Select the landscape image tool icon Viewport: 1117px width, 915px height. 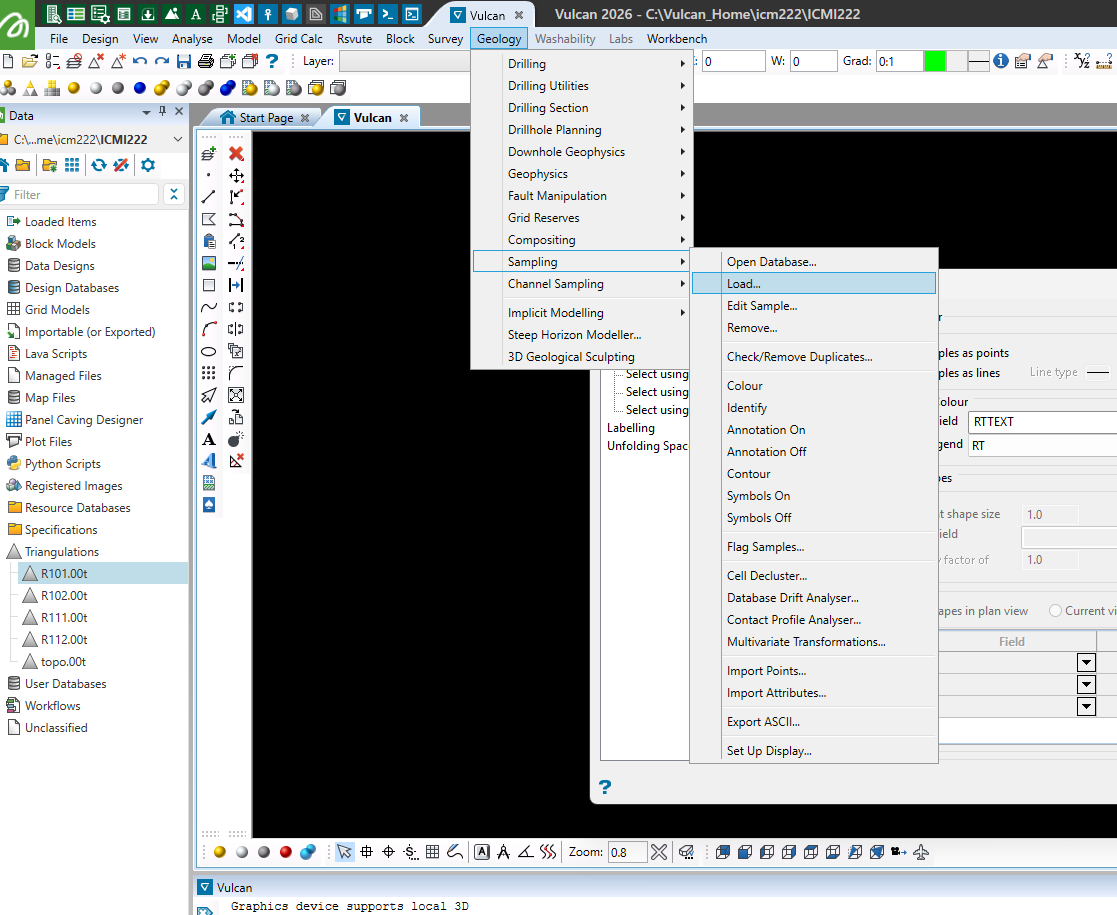point(209,263)
